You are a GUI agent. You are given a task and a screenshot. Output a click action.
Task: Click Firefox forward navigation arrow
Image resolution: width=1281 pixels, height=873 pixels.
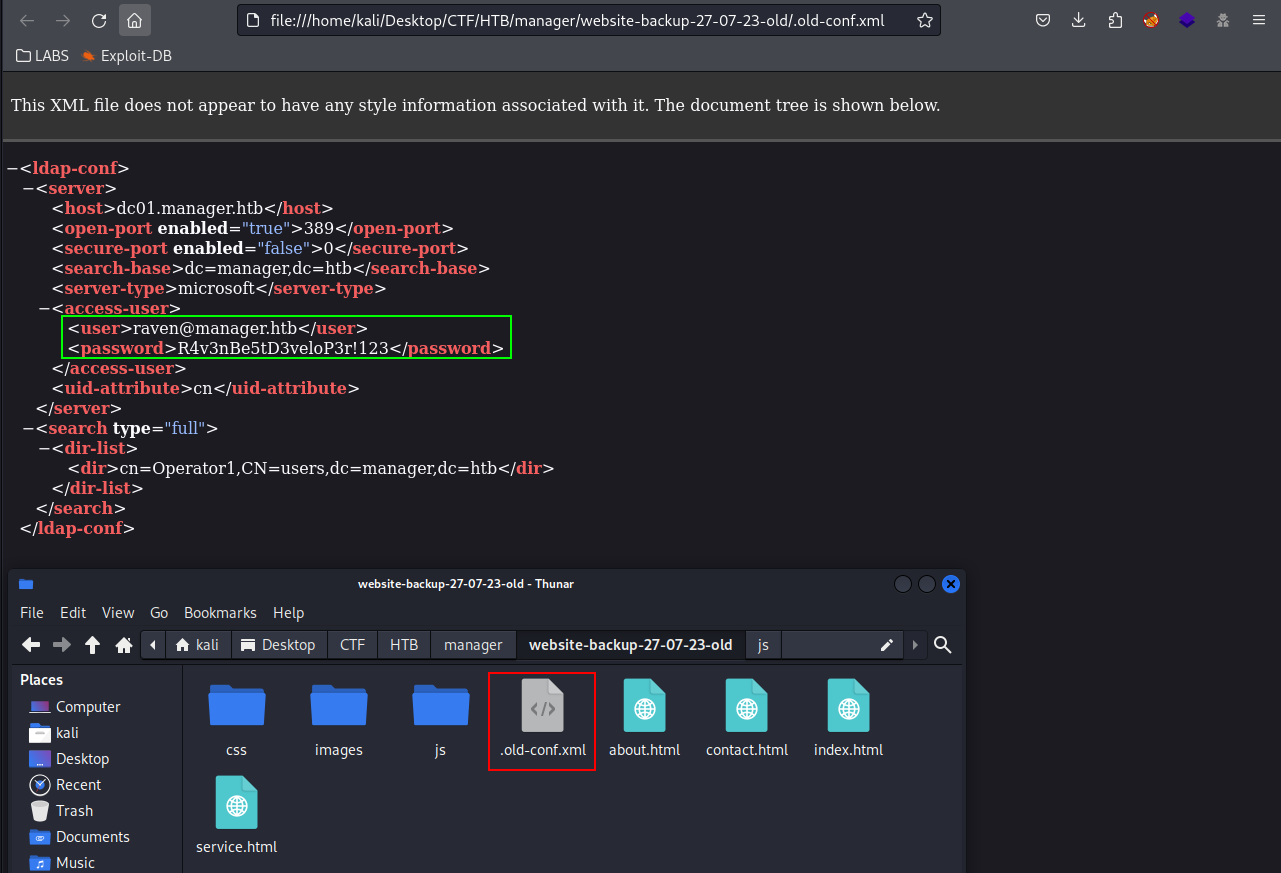coord(63,20)
